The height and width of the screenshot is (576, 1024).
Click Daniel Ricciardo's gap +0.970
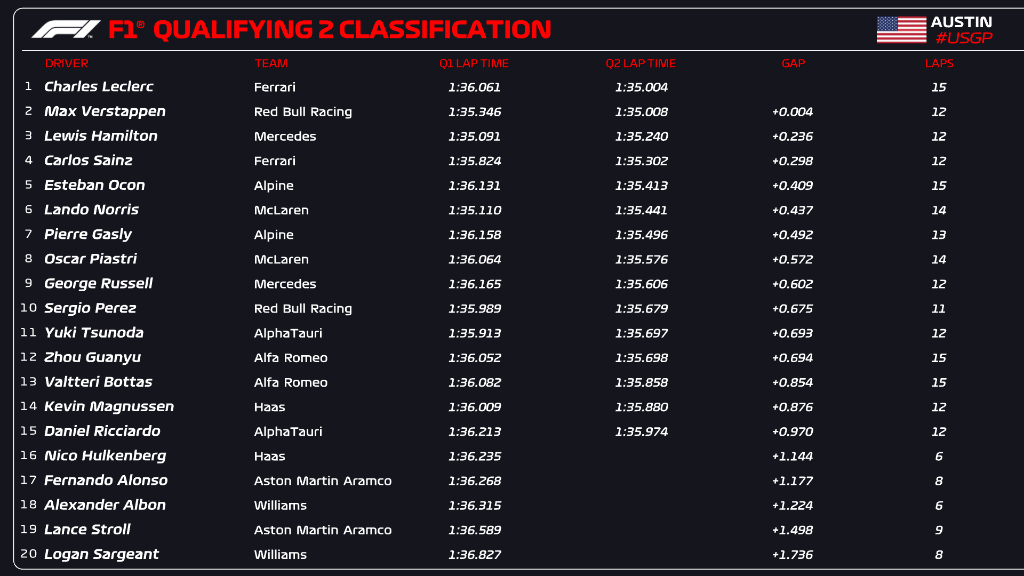792,431
